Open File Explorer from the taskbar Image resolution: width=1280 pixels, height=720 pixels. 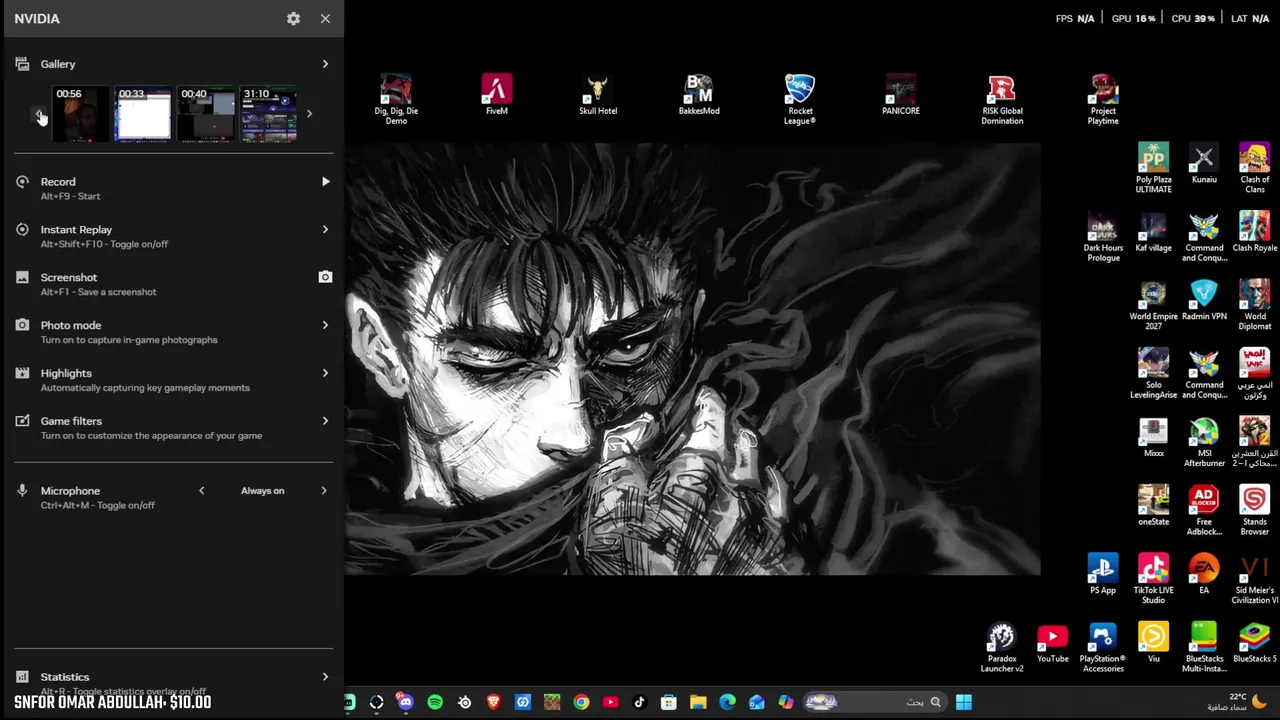click(698, 702)
